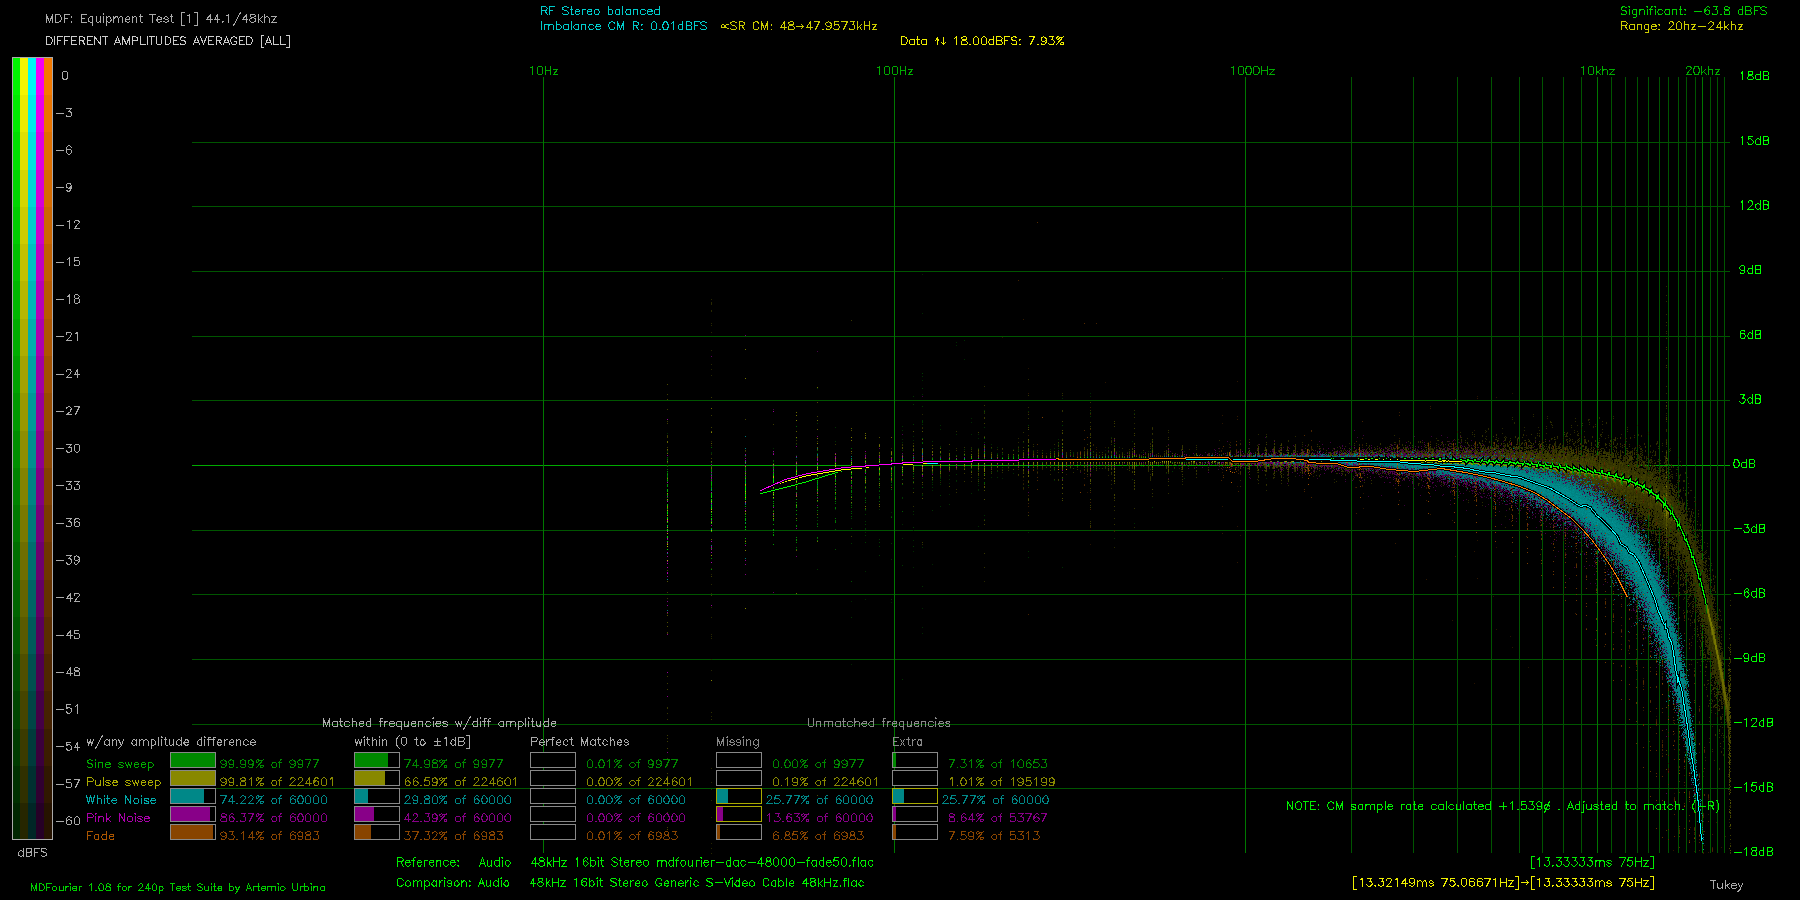
Task: Click the White Noise Missing bar
Action: click(x=739, y=797)
